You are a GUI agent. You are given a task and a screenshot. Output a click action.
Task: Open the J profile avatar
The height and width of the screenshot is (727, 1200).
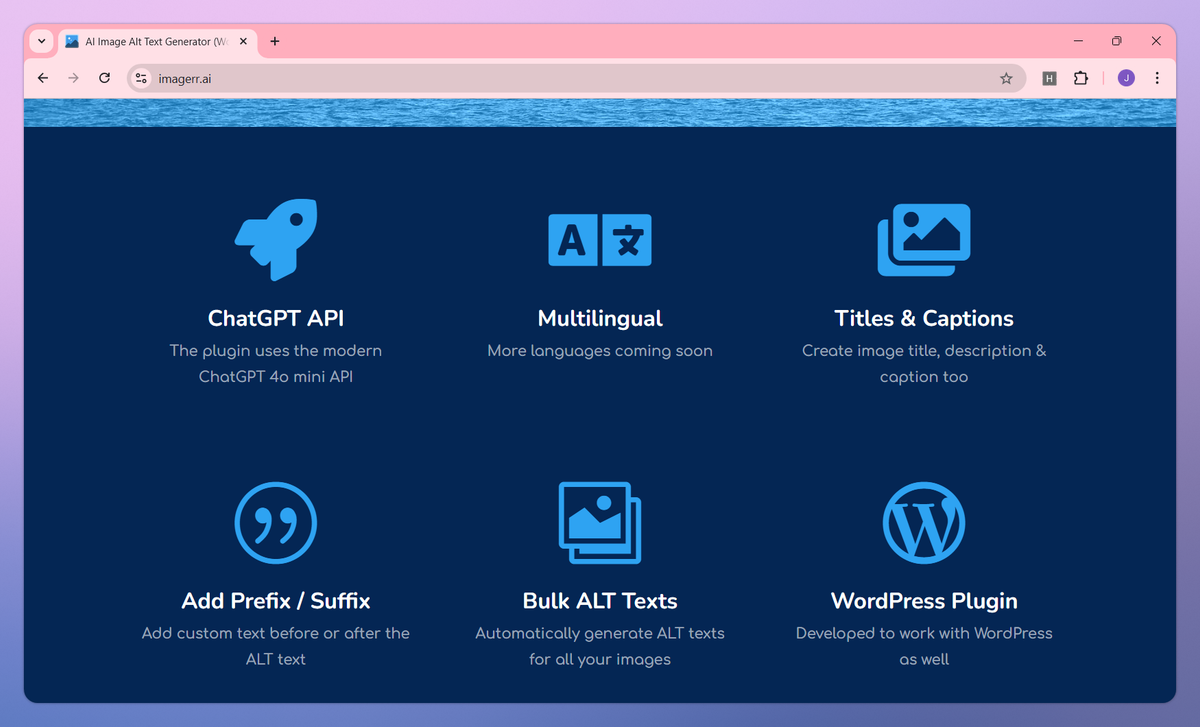1126,78
